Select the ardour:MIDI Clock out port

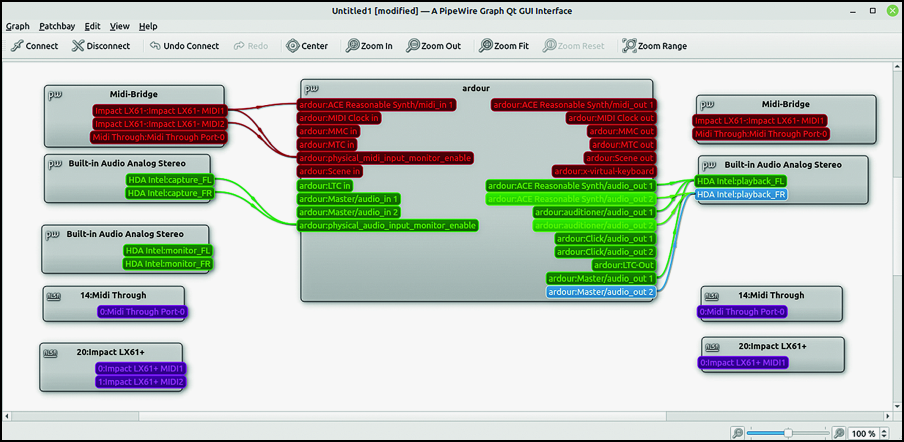pyautogui.click(x=611, y=118)
